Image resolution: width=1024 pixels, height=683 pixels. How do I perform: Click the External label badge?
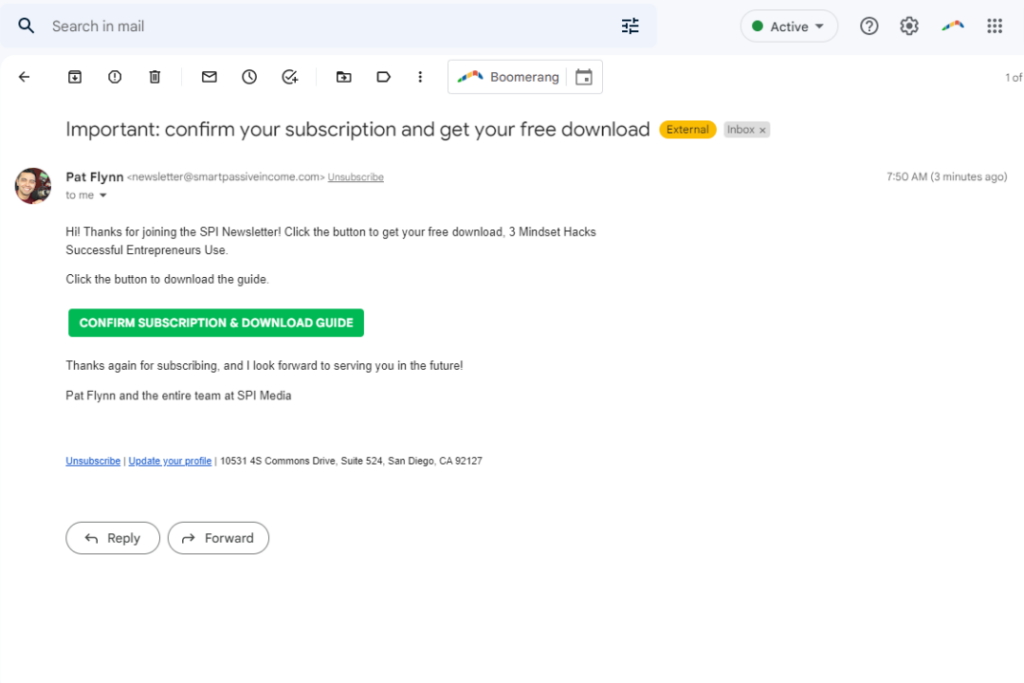[x=688, y=129]
